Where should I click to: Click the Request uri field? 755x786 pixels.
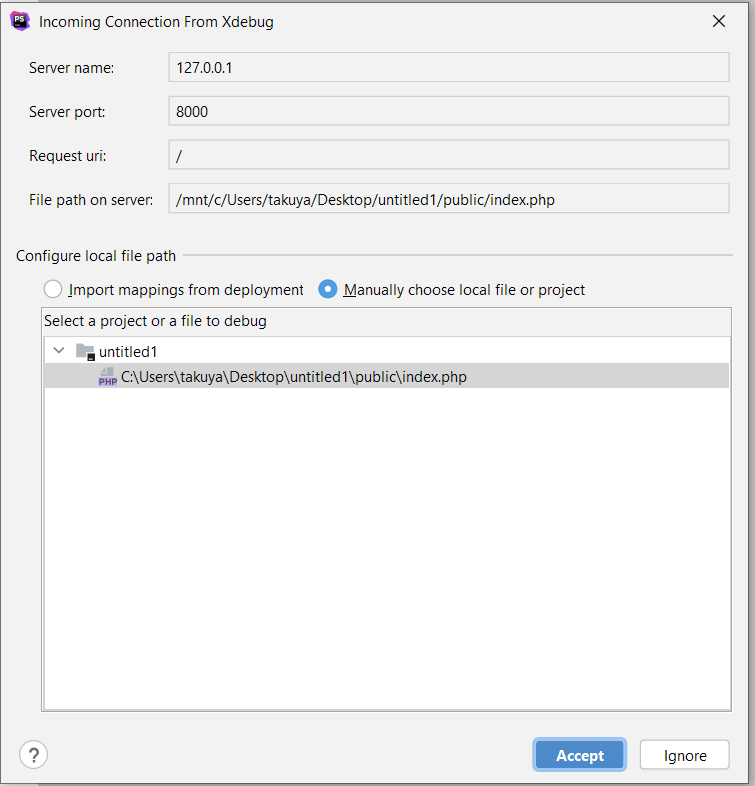tap(449, 155)
